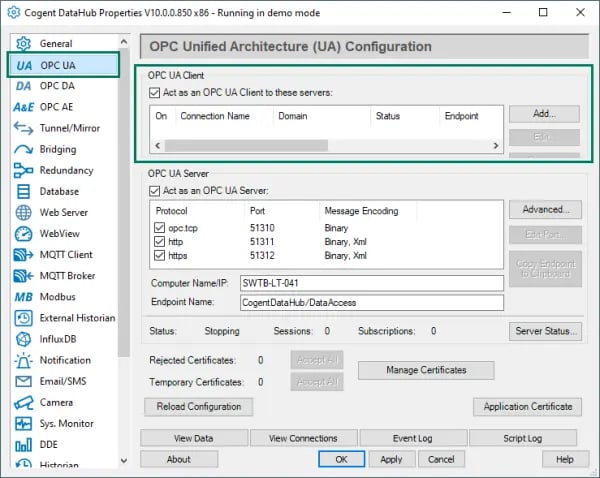
Task: Select the MQTT Broker icon
Action: pos(23,276)
